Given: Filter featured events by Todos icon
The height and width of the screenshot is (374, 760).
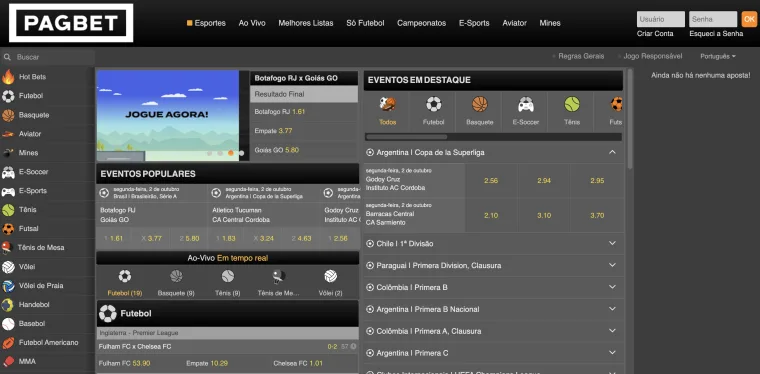Looking at the screenshot, I should 387,103.
